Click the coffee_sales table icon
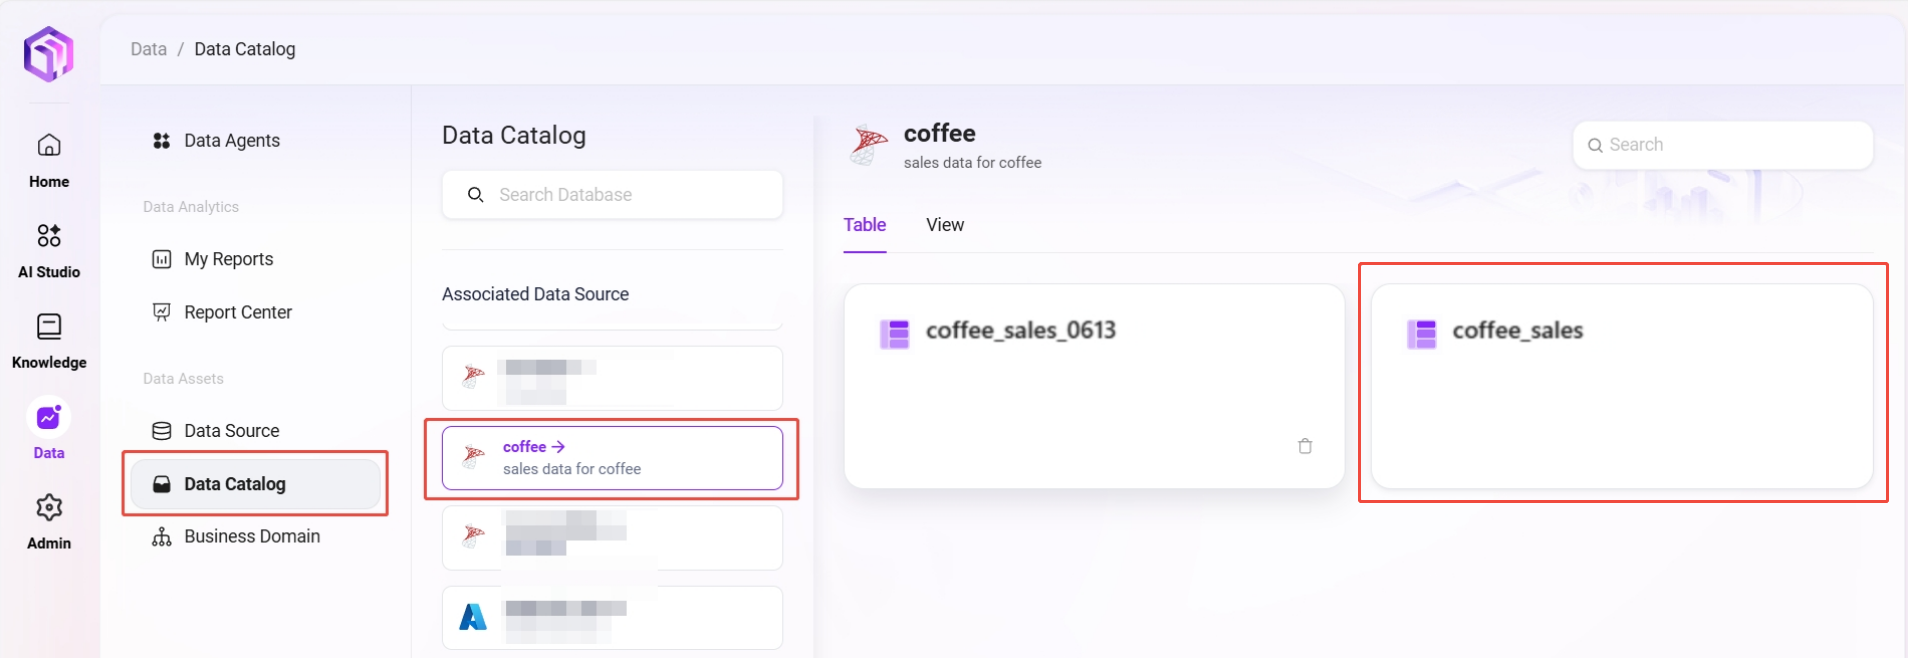Viewport: 1908px width, 658px height. coord(1421,333)
